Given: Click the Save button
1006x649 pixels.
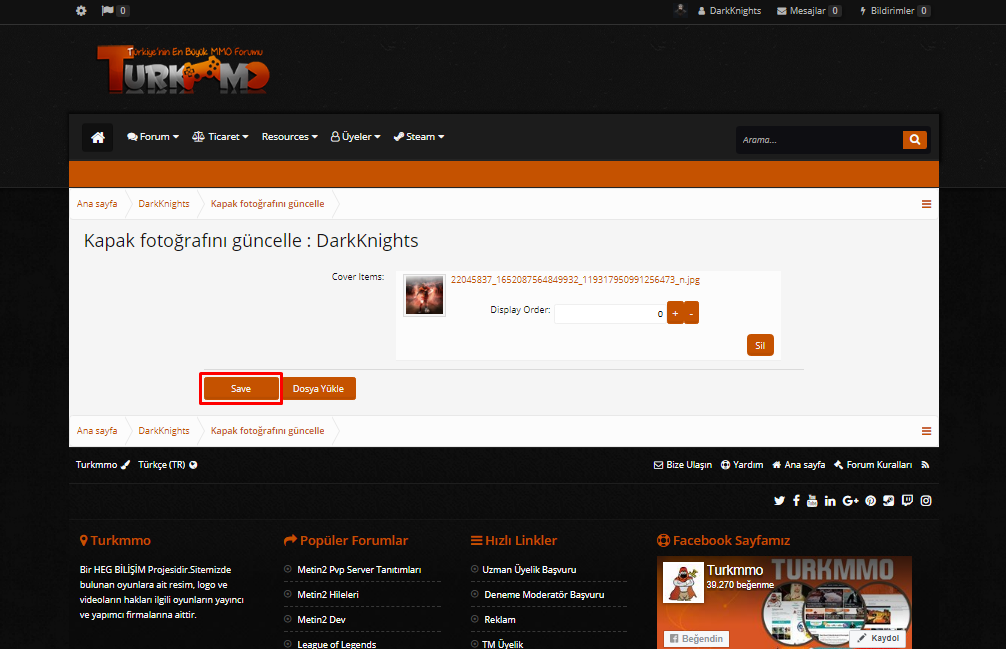Looking at the screenshot, I should pos(241,389).
